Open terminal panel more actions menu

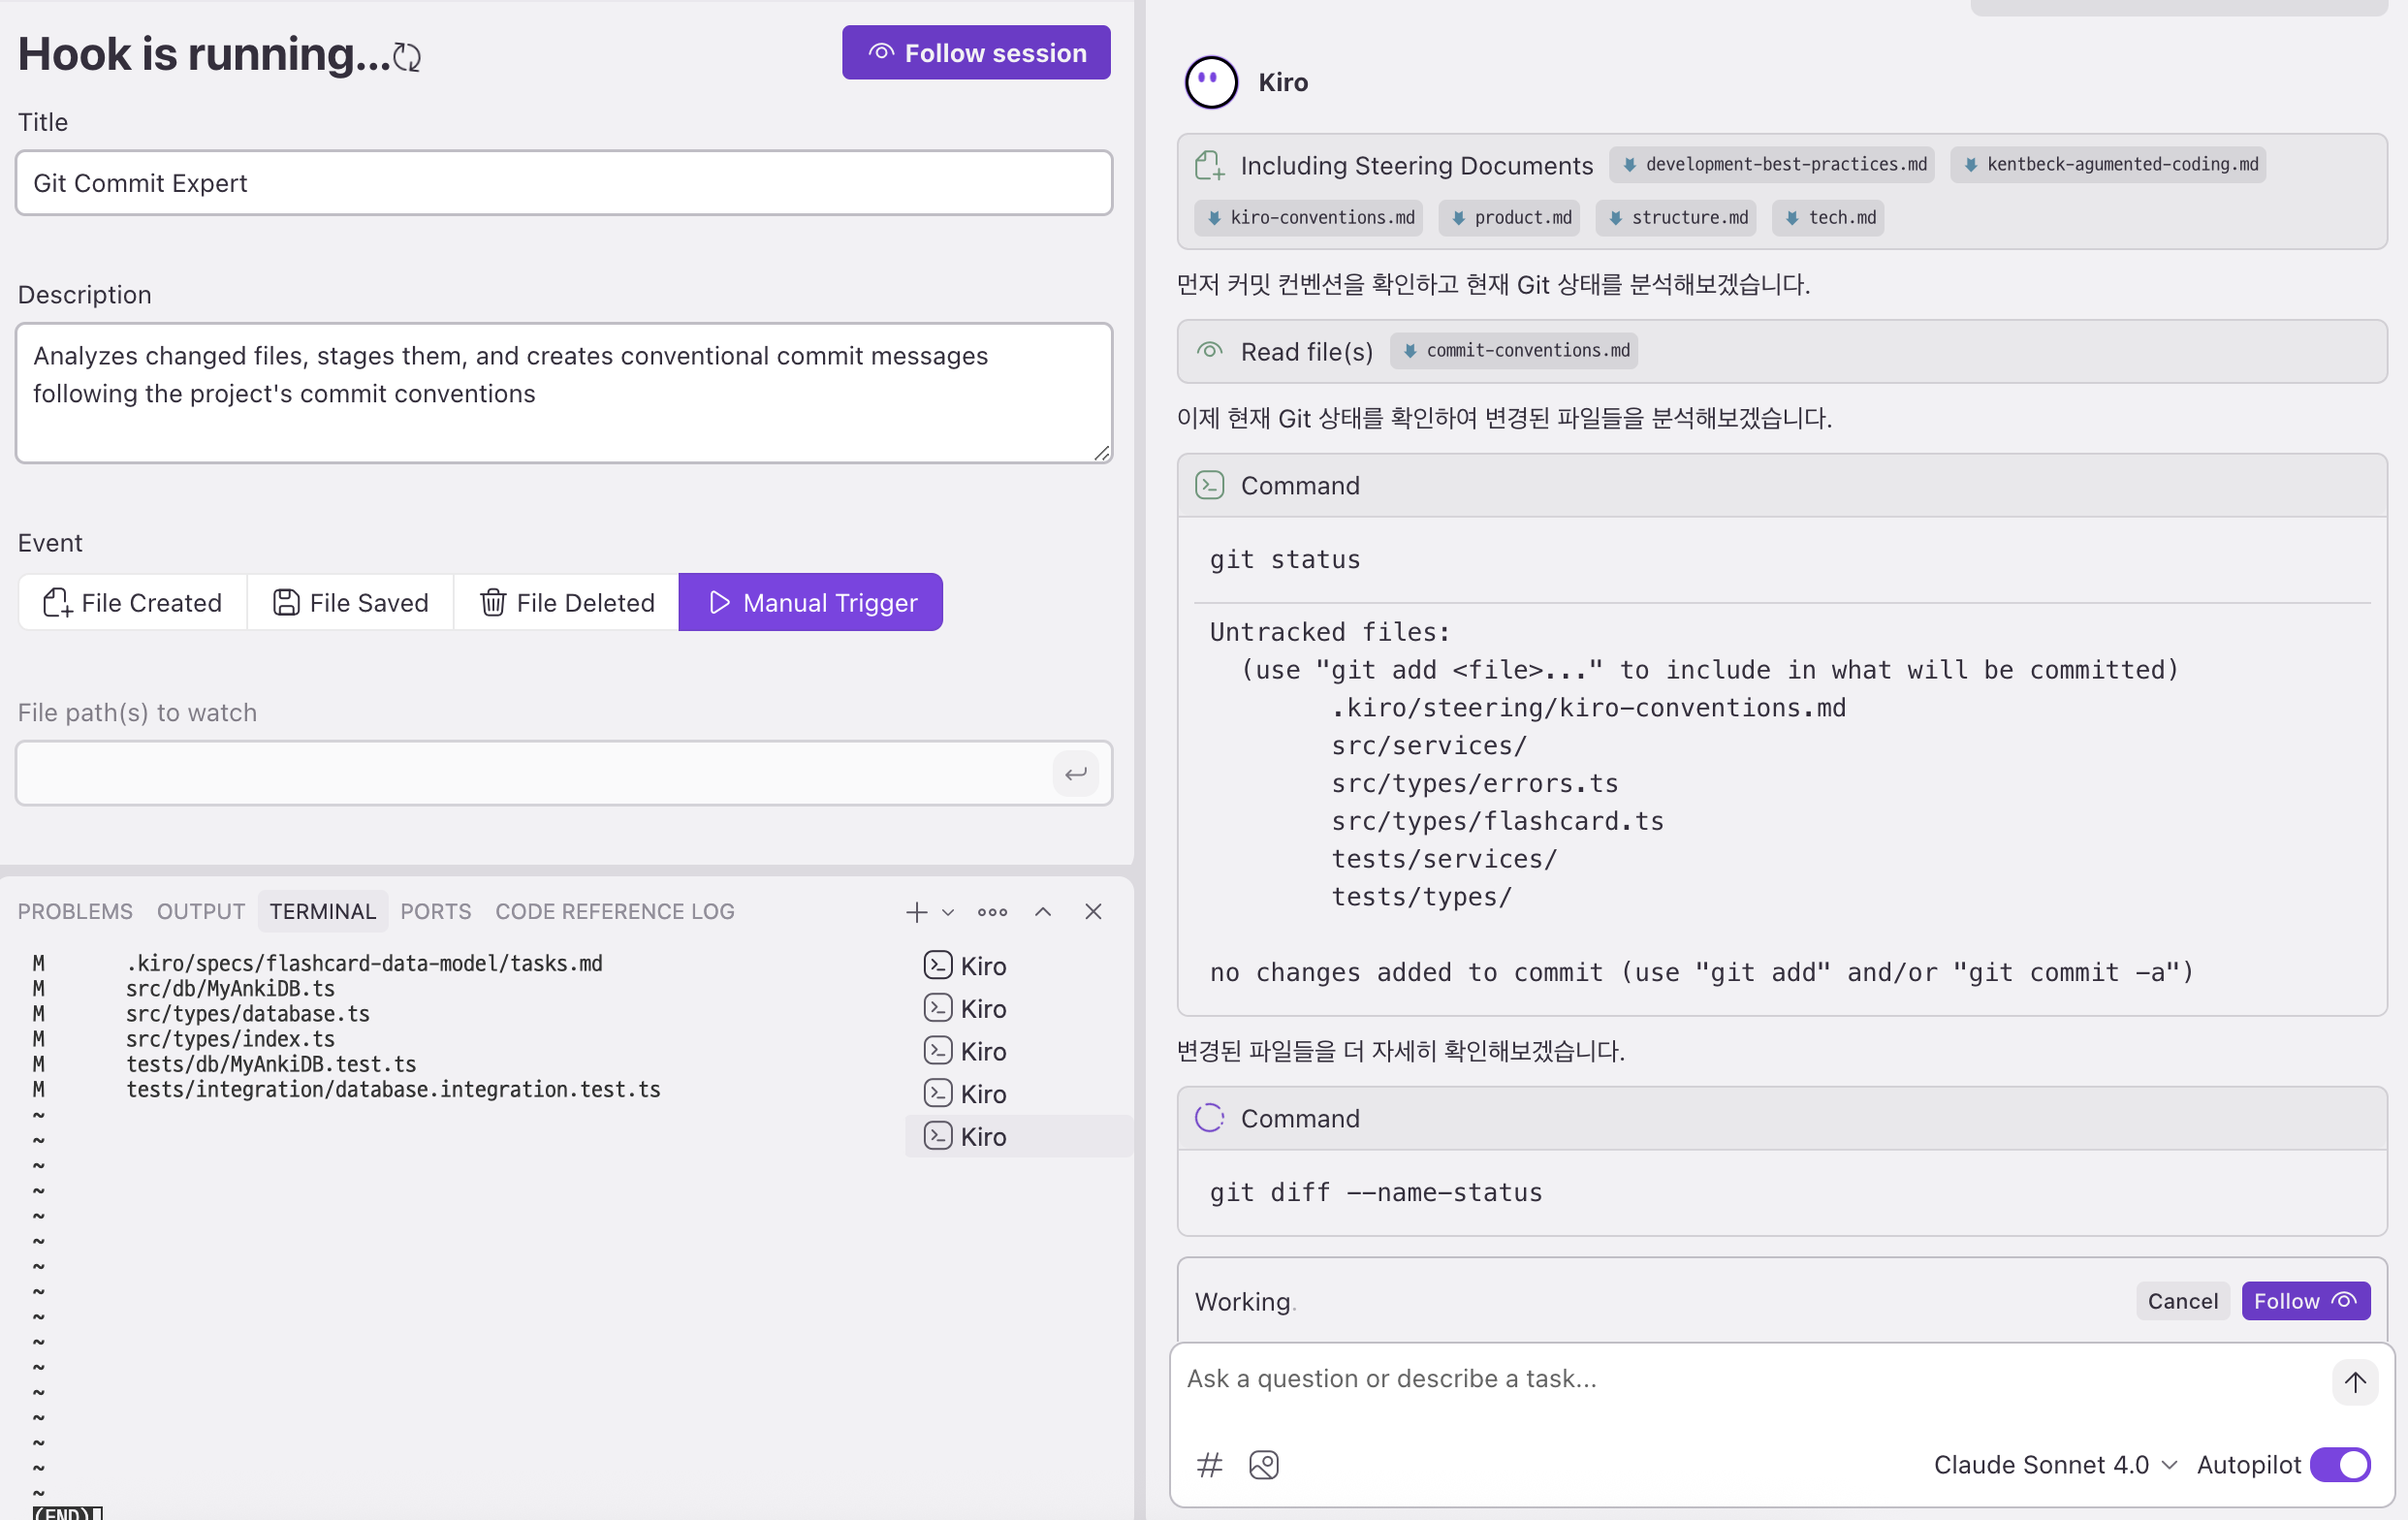coord(992,912)
